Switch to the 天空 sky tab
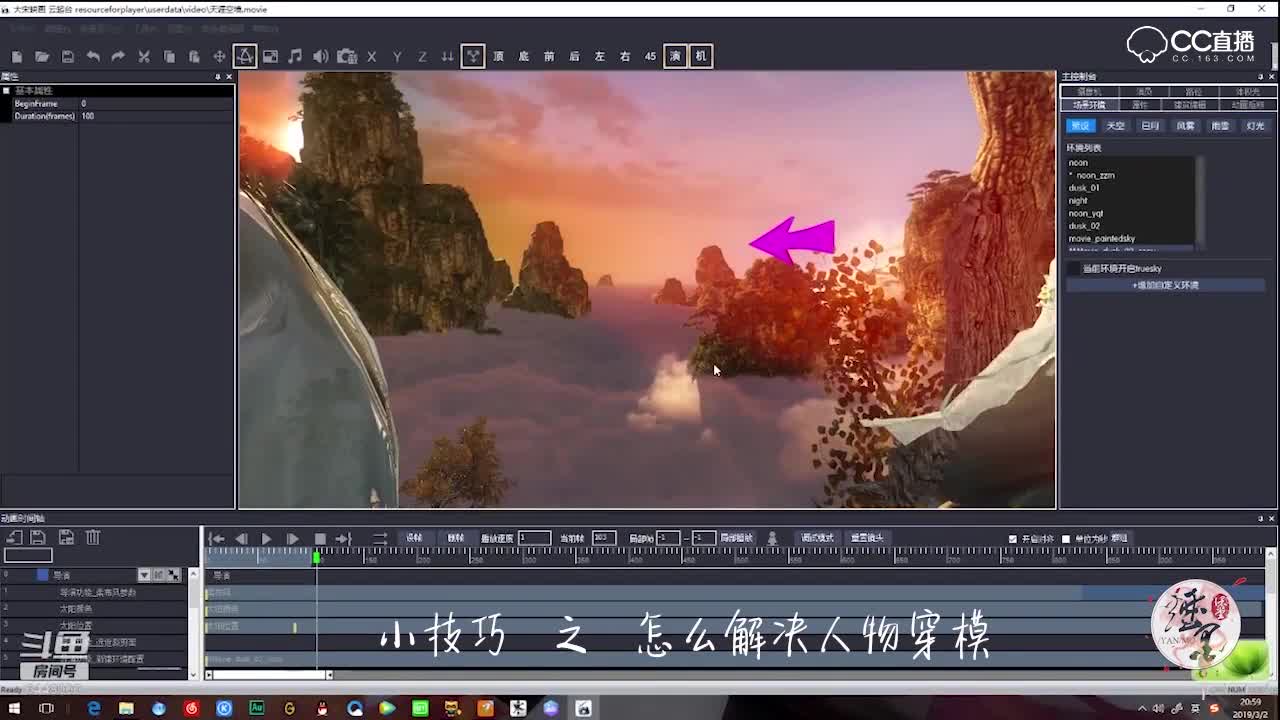Viewport: 1280px width, 720px height. point(1115,126)
